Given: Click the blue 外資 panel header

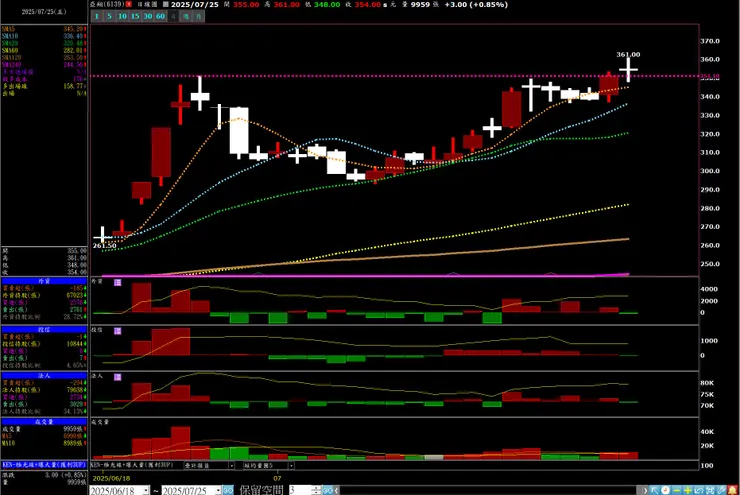Looking at the screenshot, I should coord(44,281).
